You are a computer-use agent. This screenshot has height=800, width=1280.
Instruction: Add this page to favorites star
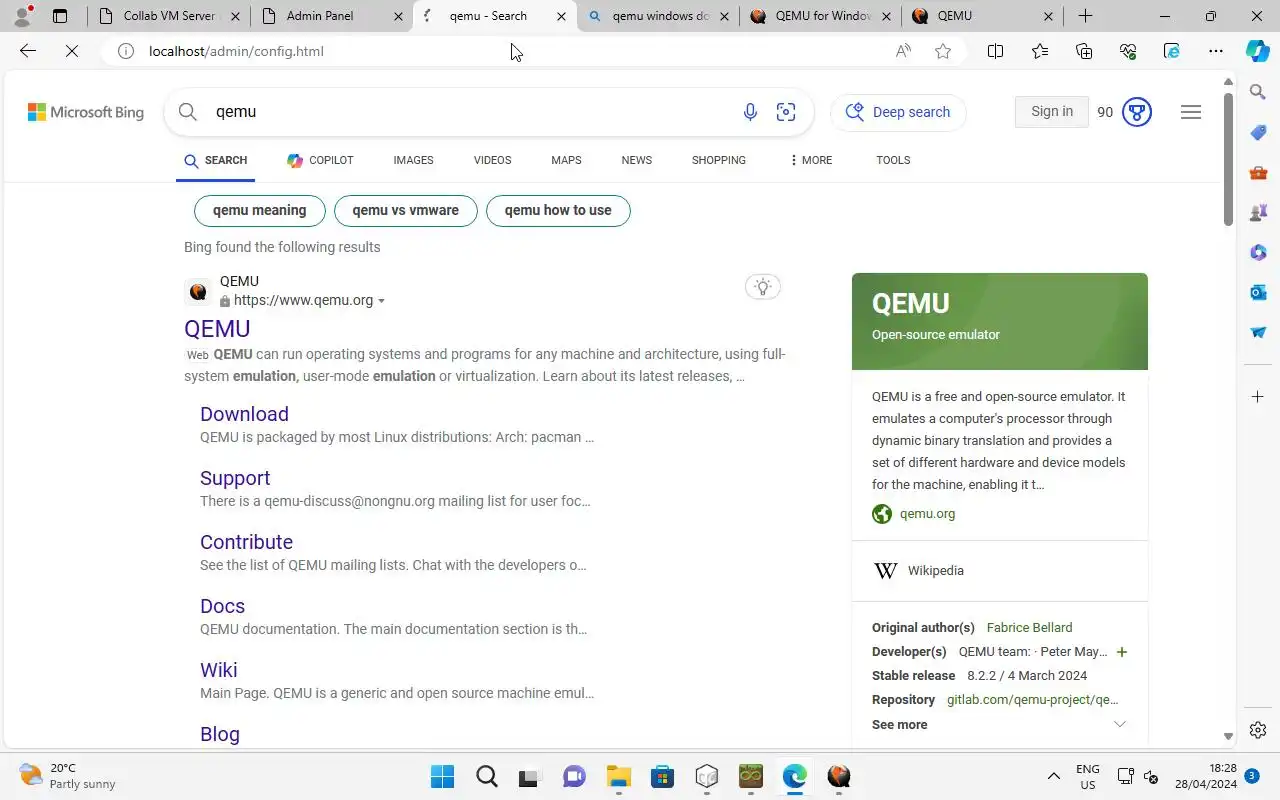943,51
